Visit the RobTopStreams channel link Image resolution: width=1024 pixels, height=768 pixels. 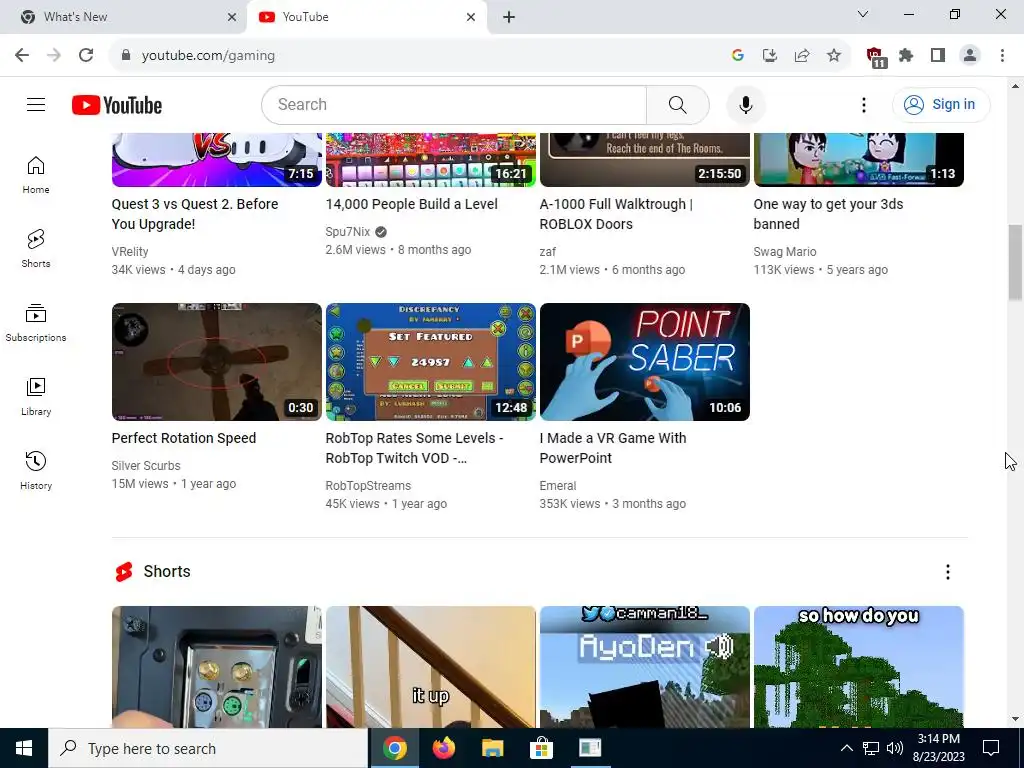point(368,486)
